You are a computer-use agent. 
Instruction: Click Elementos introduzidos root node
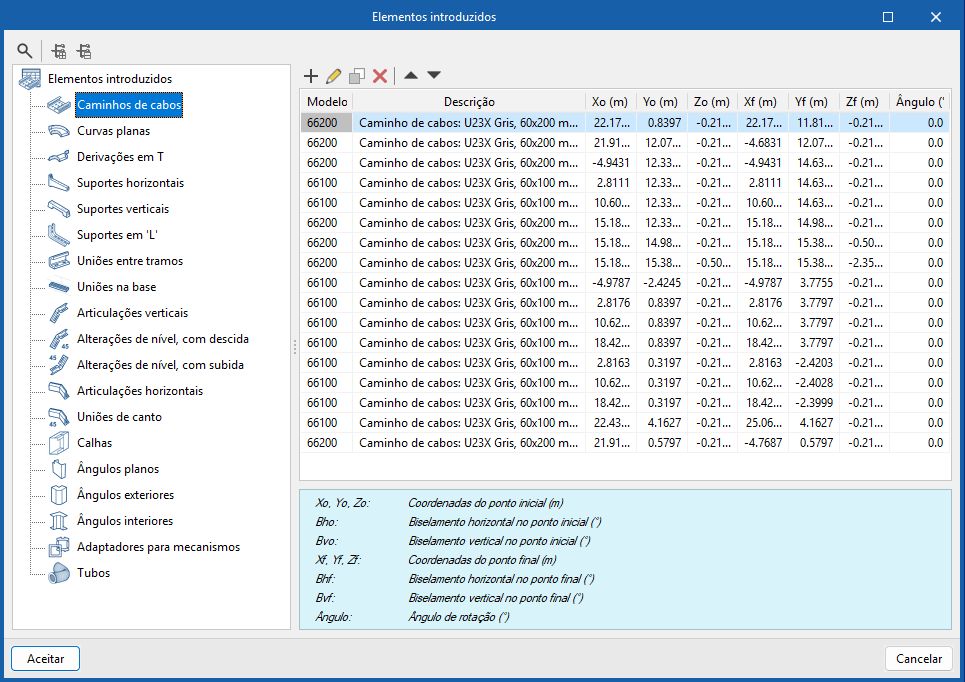coord(109,79)
